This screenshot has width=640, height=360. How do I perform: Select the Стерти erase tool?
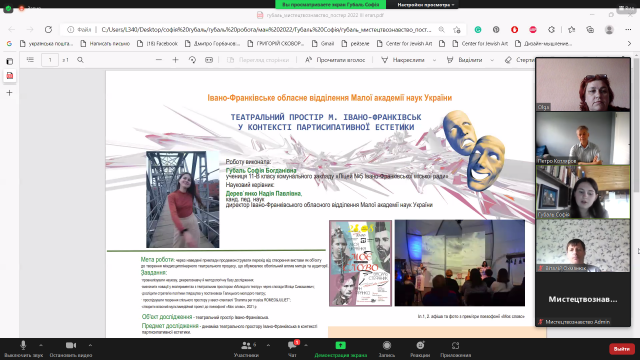[x=519, y=60]
